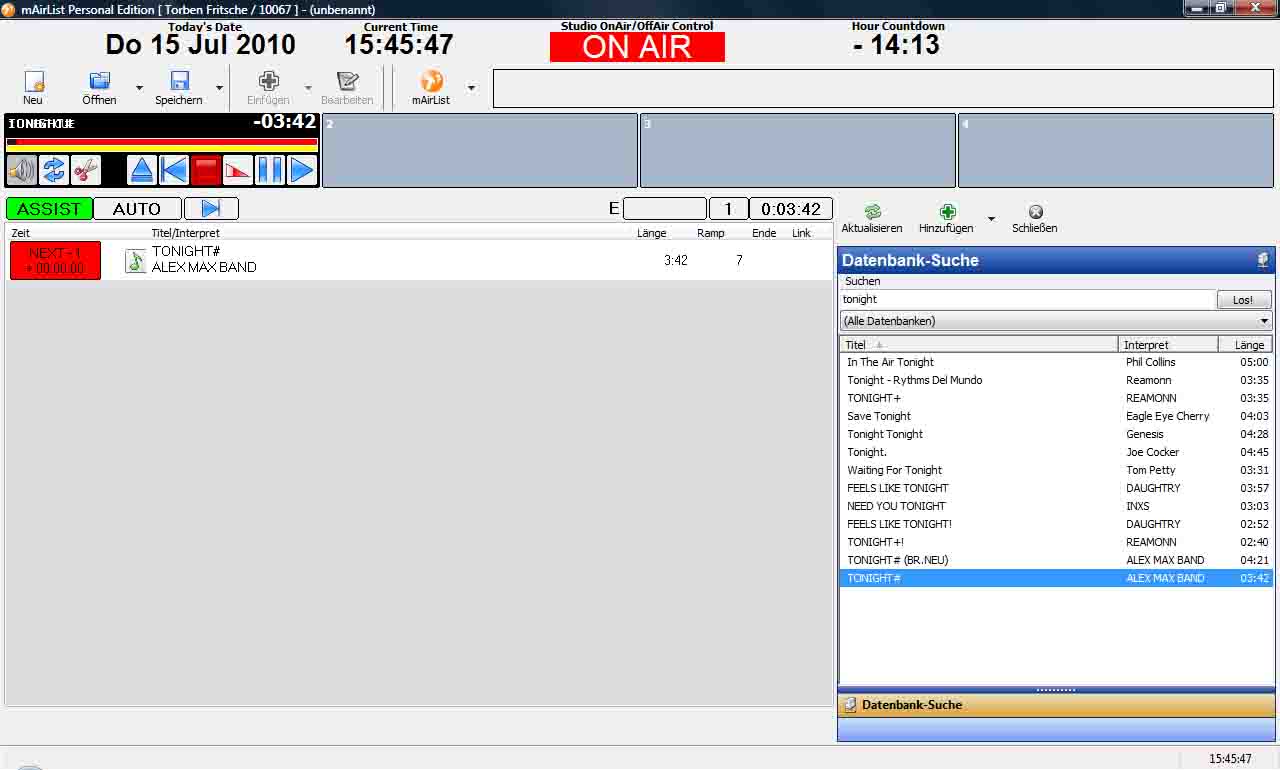
Task: Click the Öffnen folder icon
Action: (99, 81)
